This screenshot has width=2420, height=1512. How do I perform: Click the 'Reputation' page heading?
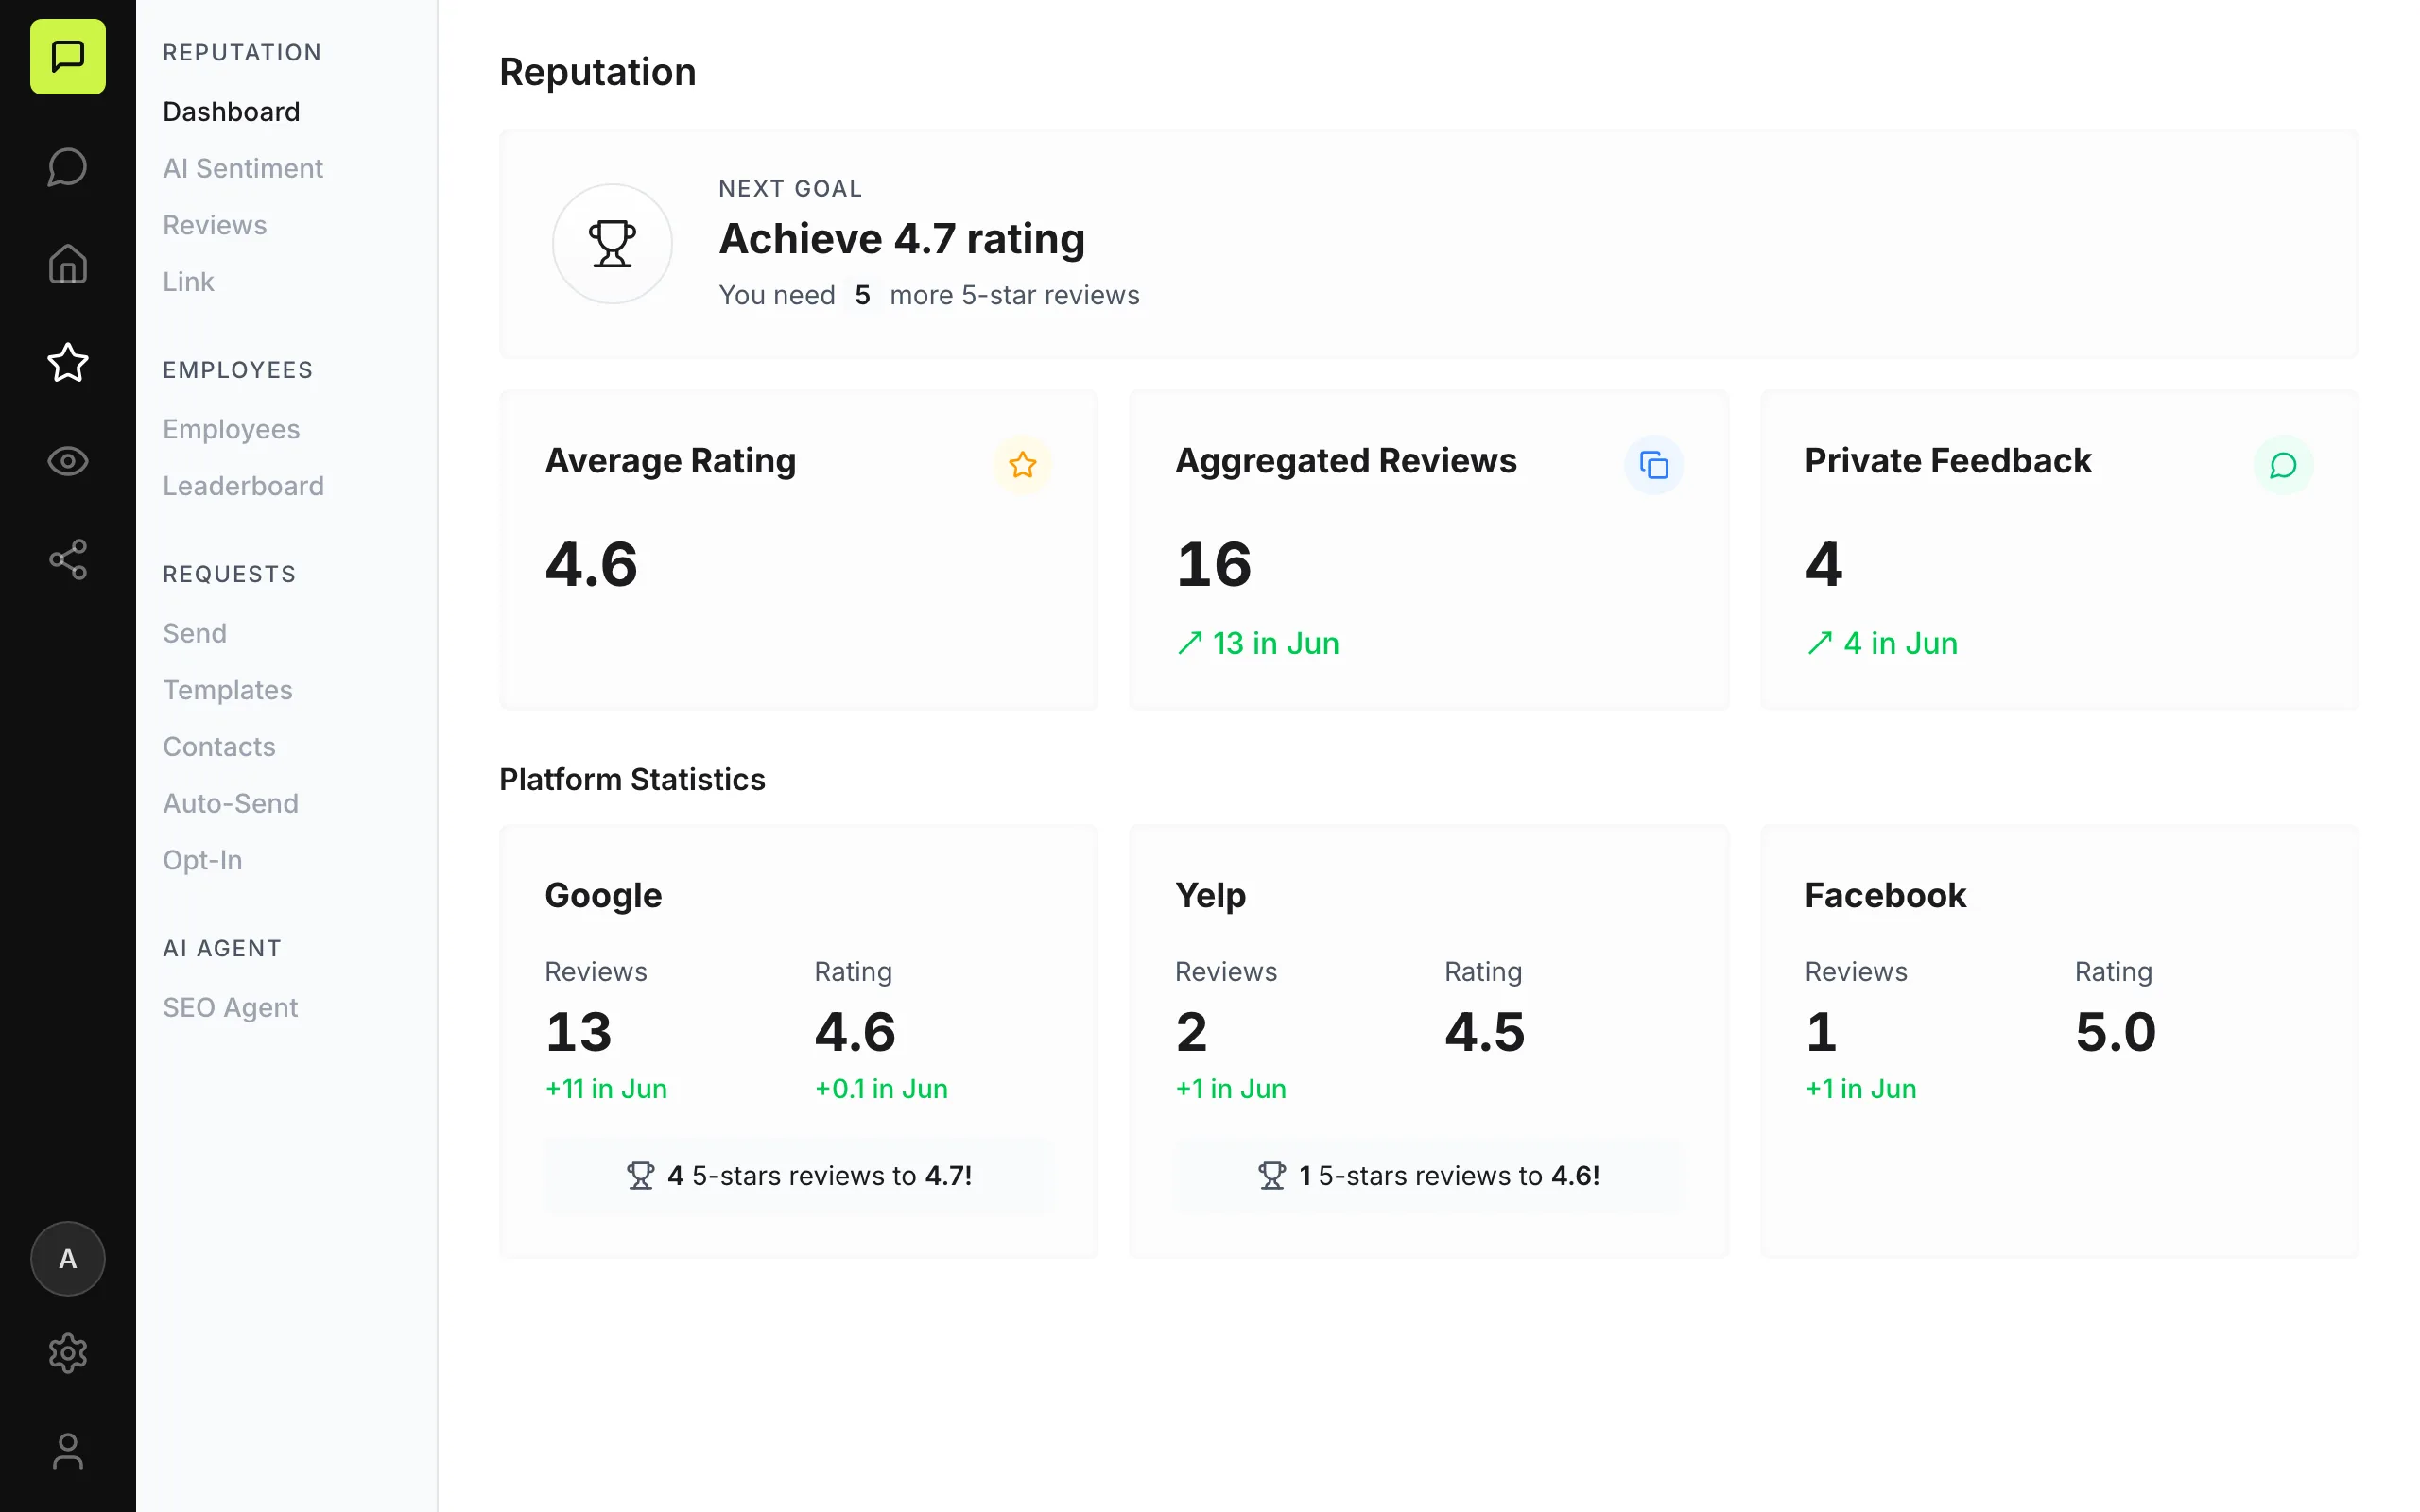(x=597, y=72)
